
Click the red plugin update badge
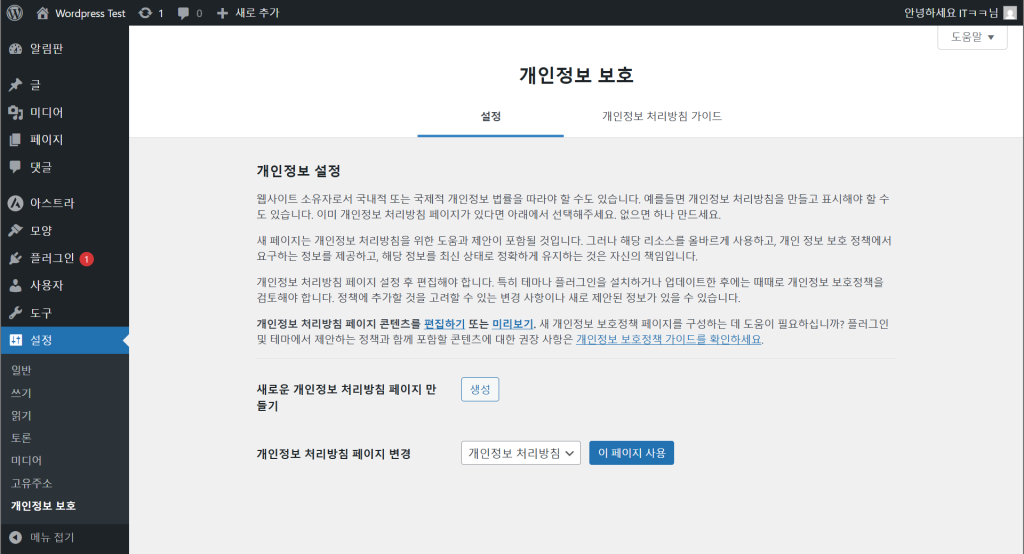point(86,259)
